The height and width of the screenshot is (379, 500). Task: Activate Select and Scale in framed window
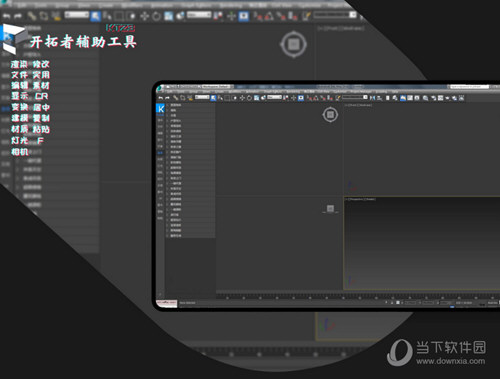pos(256,98)
